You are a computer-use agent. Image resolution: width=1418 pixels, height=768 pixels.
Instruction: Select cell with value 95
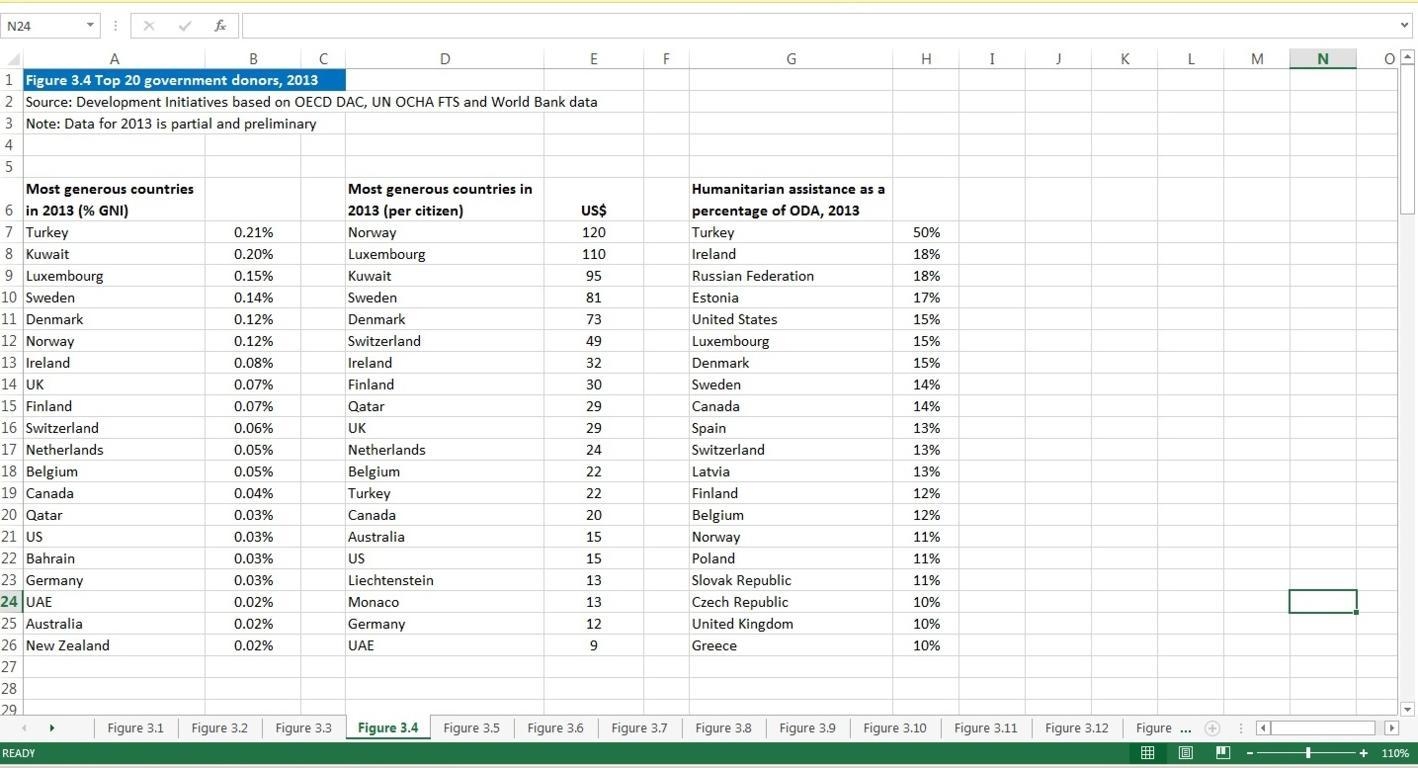pyautogui.click(x=594, y=276)
